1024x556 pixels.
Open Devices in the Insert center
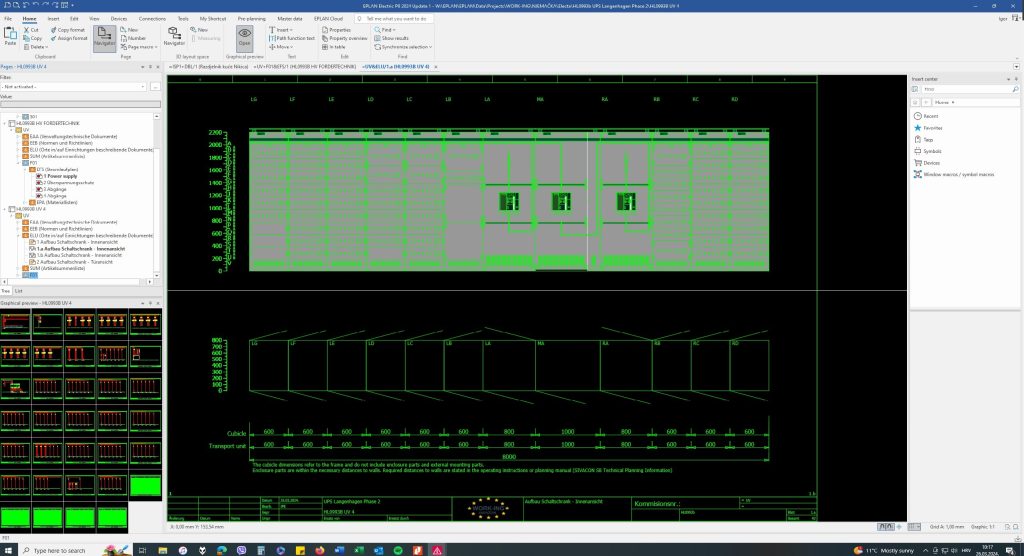point(931,162)
